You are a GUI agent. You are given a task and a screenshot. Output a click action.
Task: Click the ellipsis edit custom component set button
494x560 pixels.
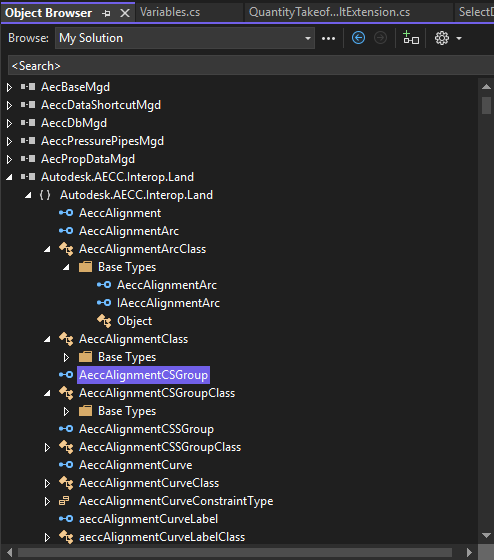(x=328, y=38)
